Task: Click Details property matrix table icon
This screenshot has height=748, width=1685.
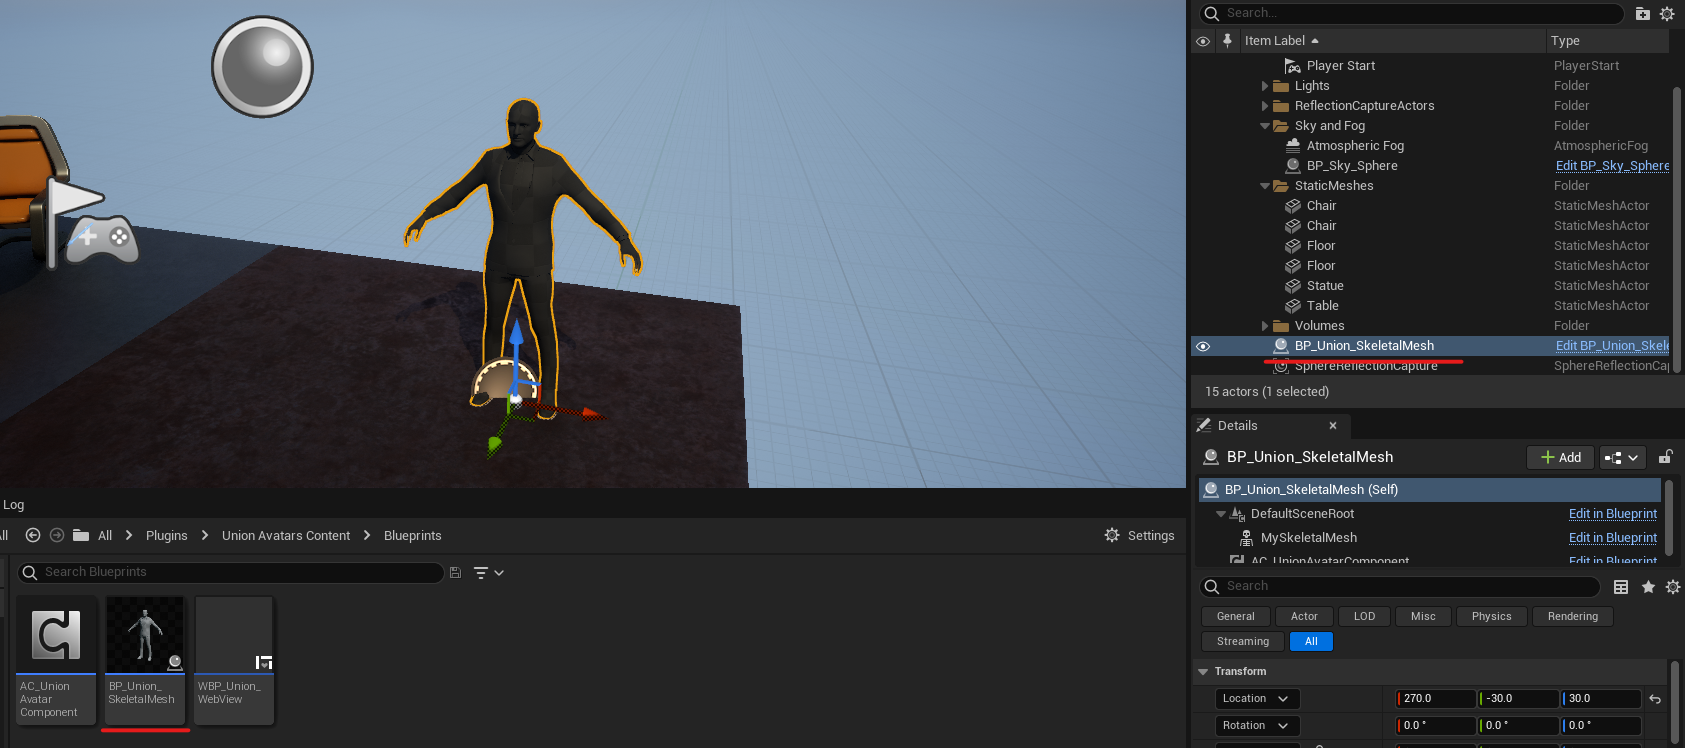Action: click(1621, 587)
